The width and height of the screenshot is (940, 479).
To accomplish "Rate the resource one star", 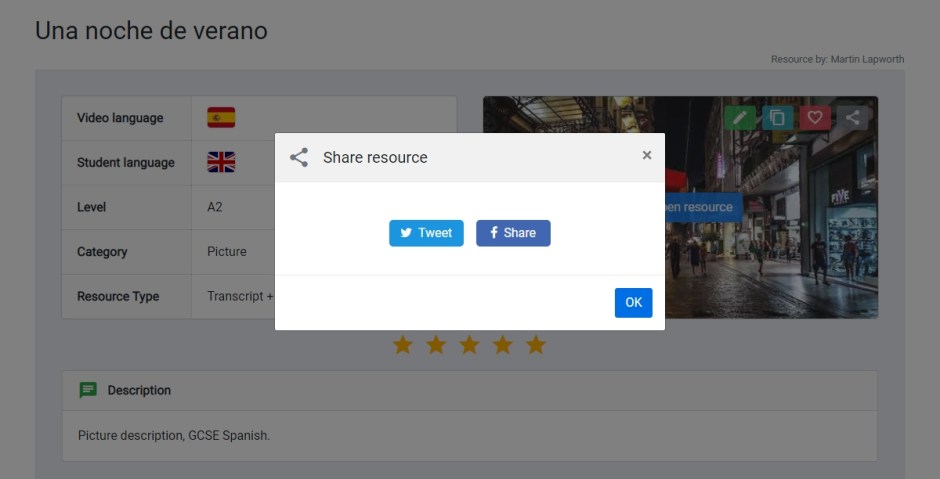I will [x=402, y=345].
